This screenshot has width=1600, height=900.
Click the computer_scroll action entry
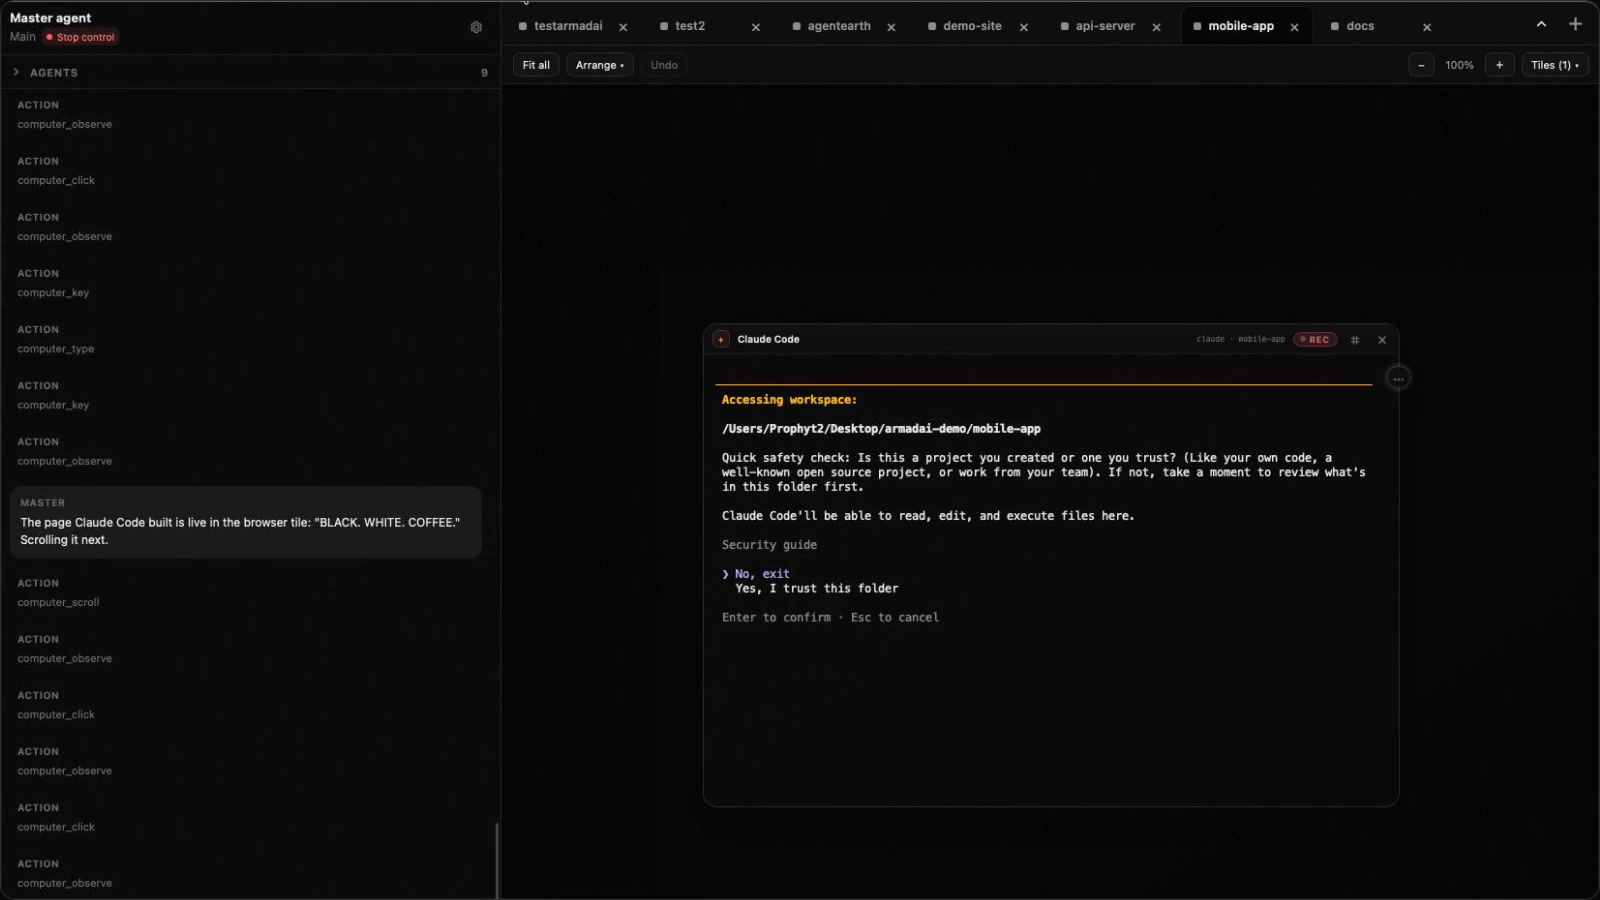point(58,602)
